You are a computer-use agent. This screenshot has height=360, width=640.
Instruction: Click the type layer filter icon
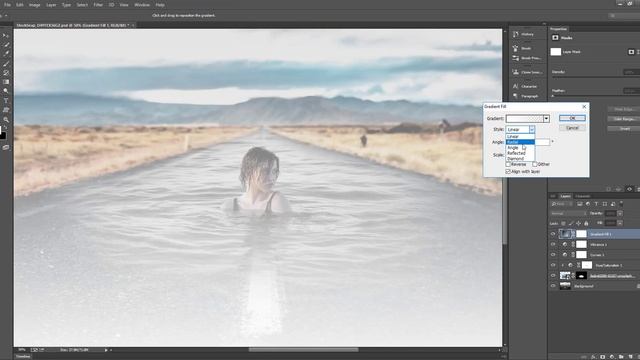[x=596, y=204]
